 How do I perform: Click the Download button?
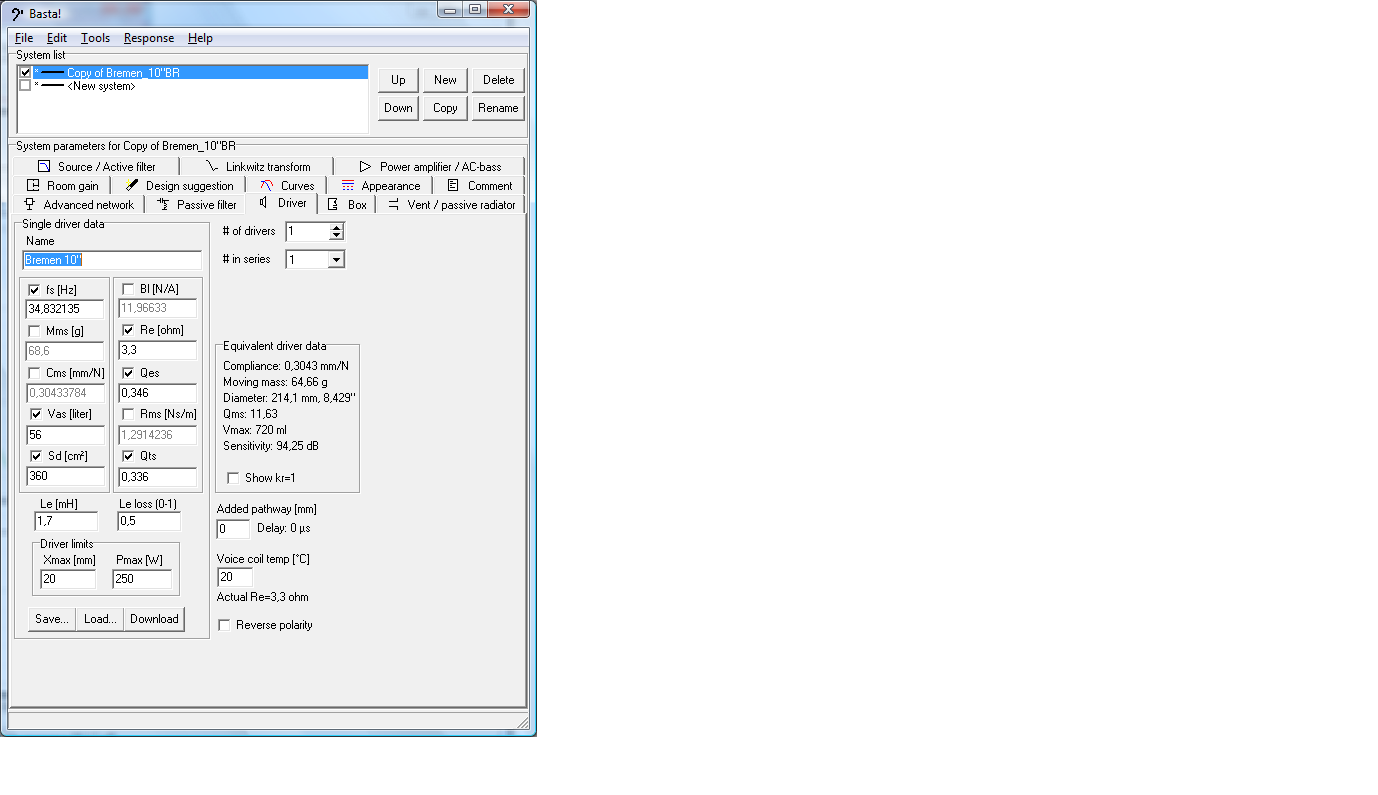pyautogui.click(x=154, y=619)
